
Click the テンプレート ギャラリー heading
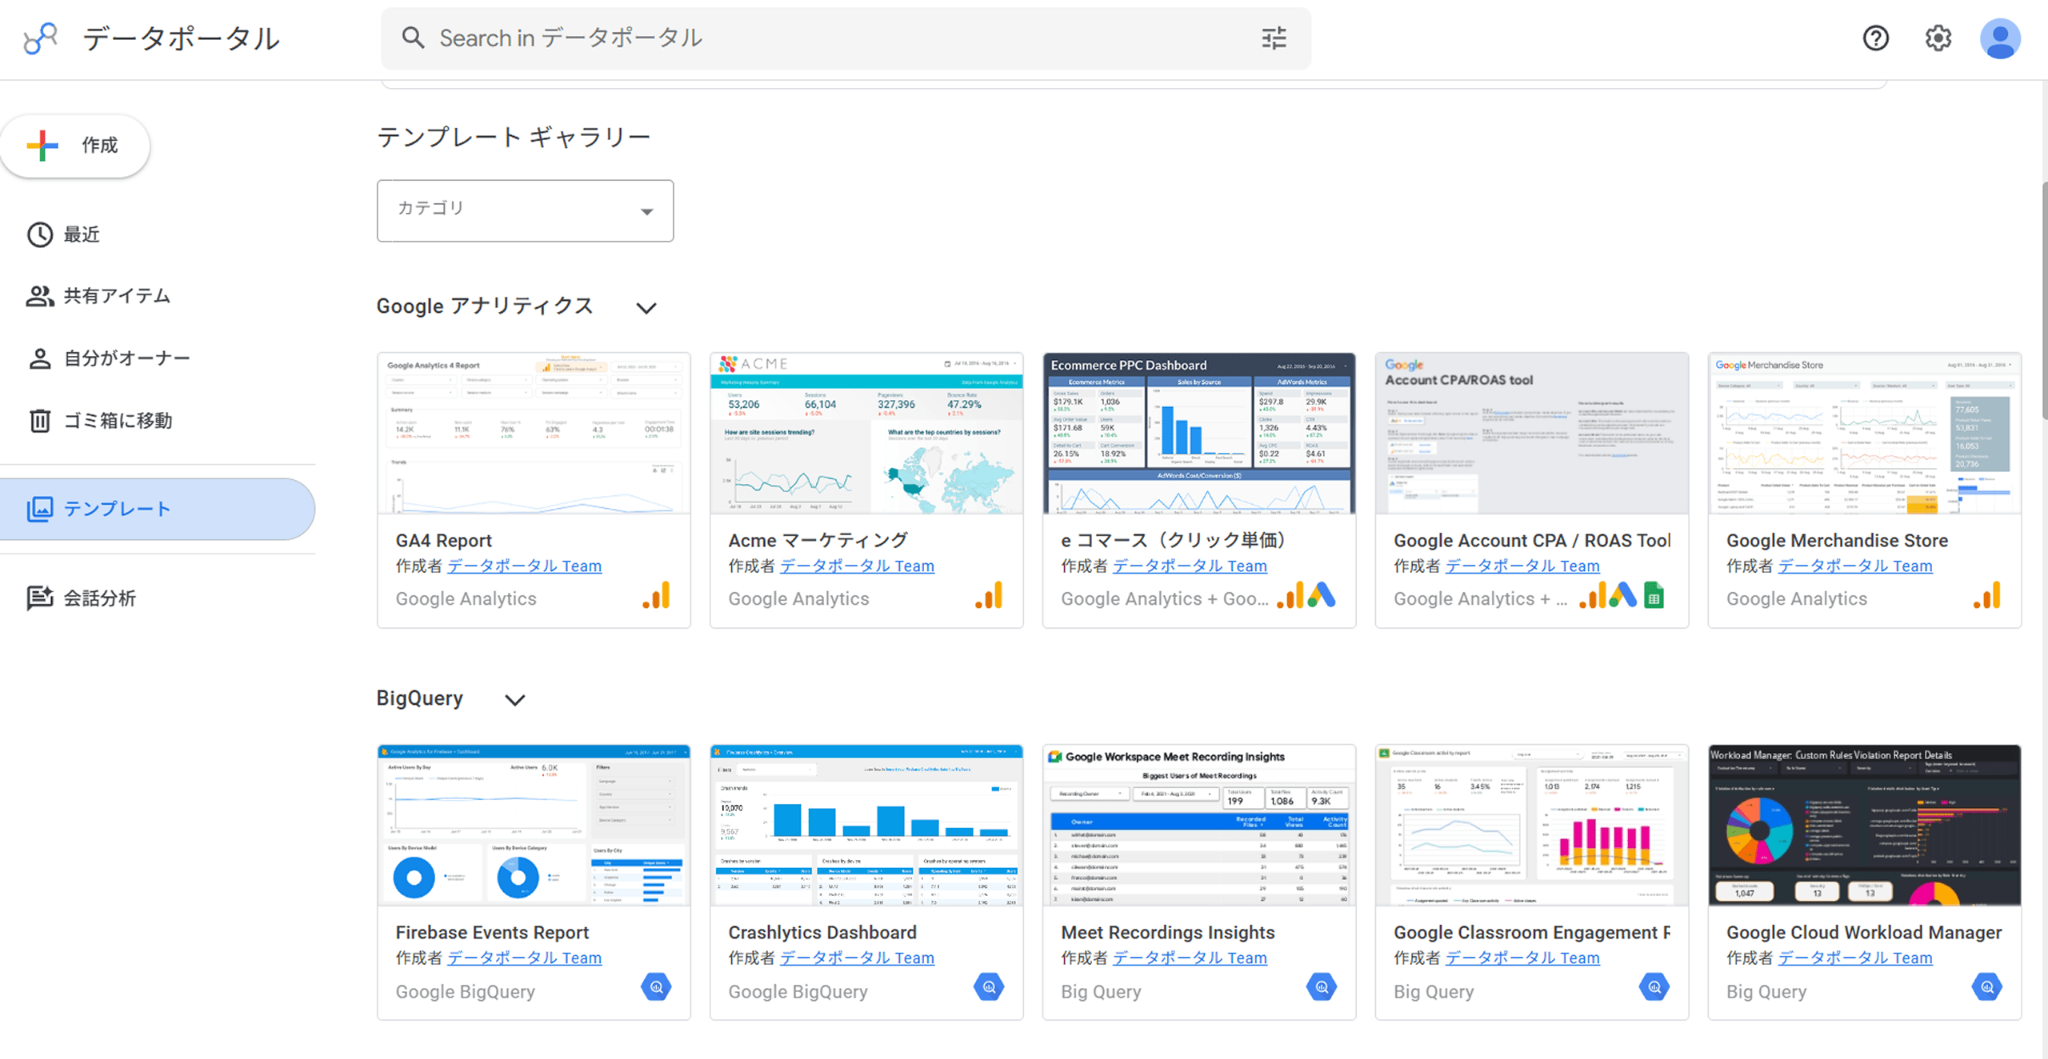click(514, 137)
